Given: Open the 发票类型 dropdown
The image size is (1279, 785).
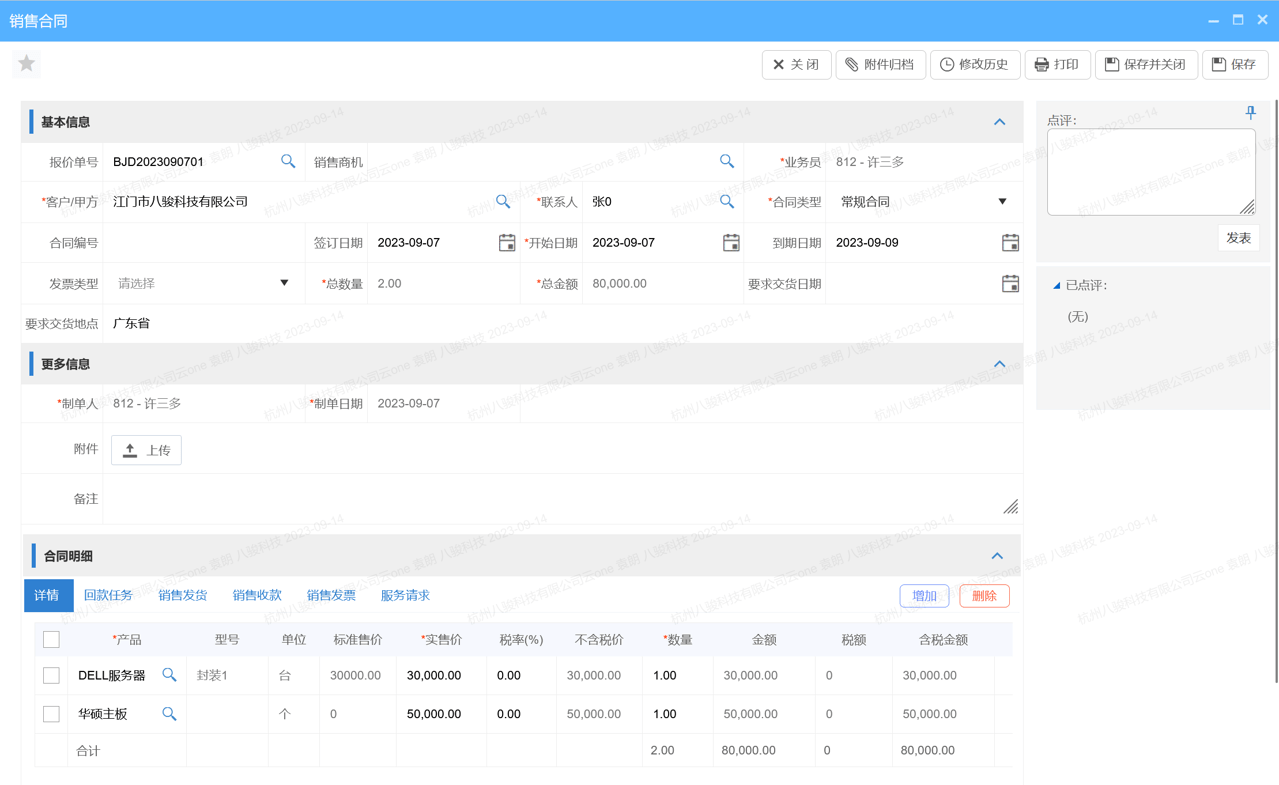Looking at the screenshot, I should pos(286,283).
